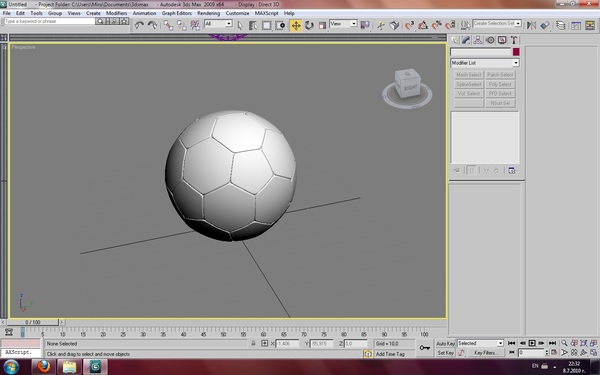Toggle the Auto Key button
This screenshot has width=600, height=375.
click(445, 344)
